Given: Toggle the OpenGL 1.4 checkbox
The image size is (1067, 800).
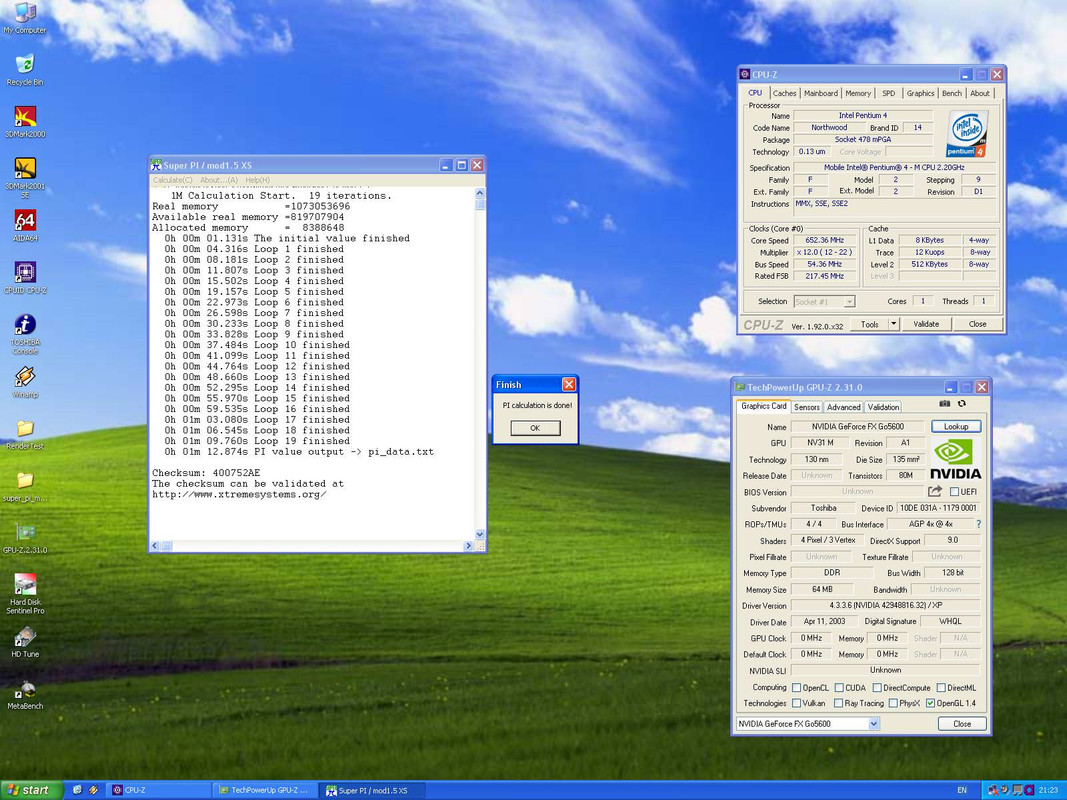Looking at the screenshot, I should tap(930, 703).
